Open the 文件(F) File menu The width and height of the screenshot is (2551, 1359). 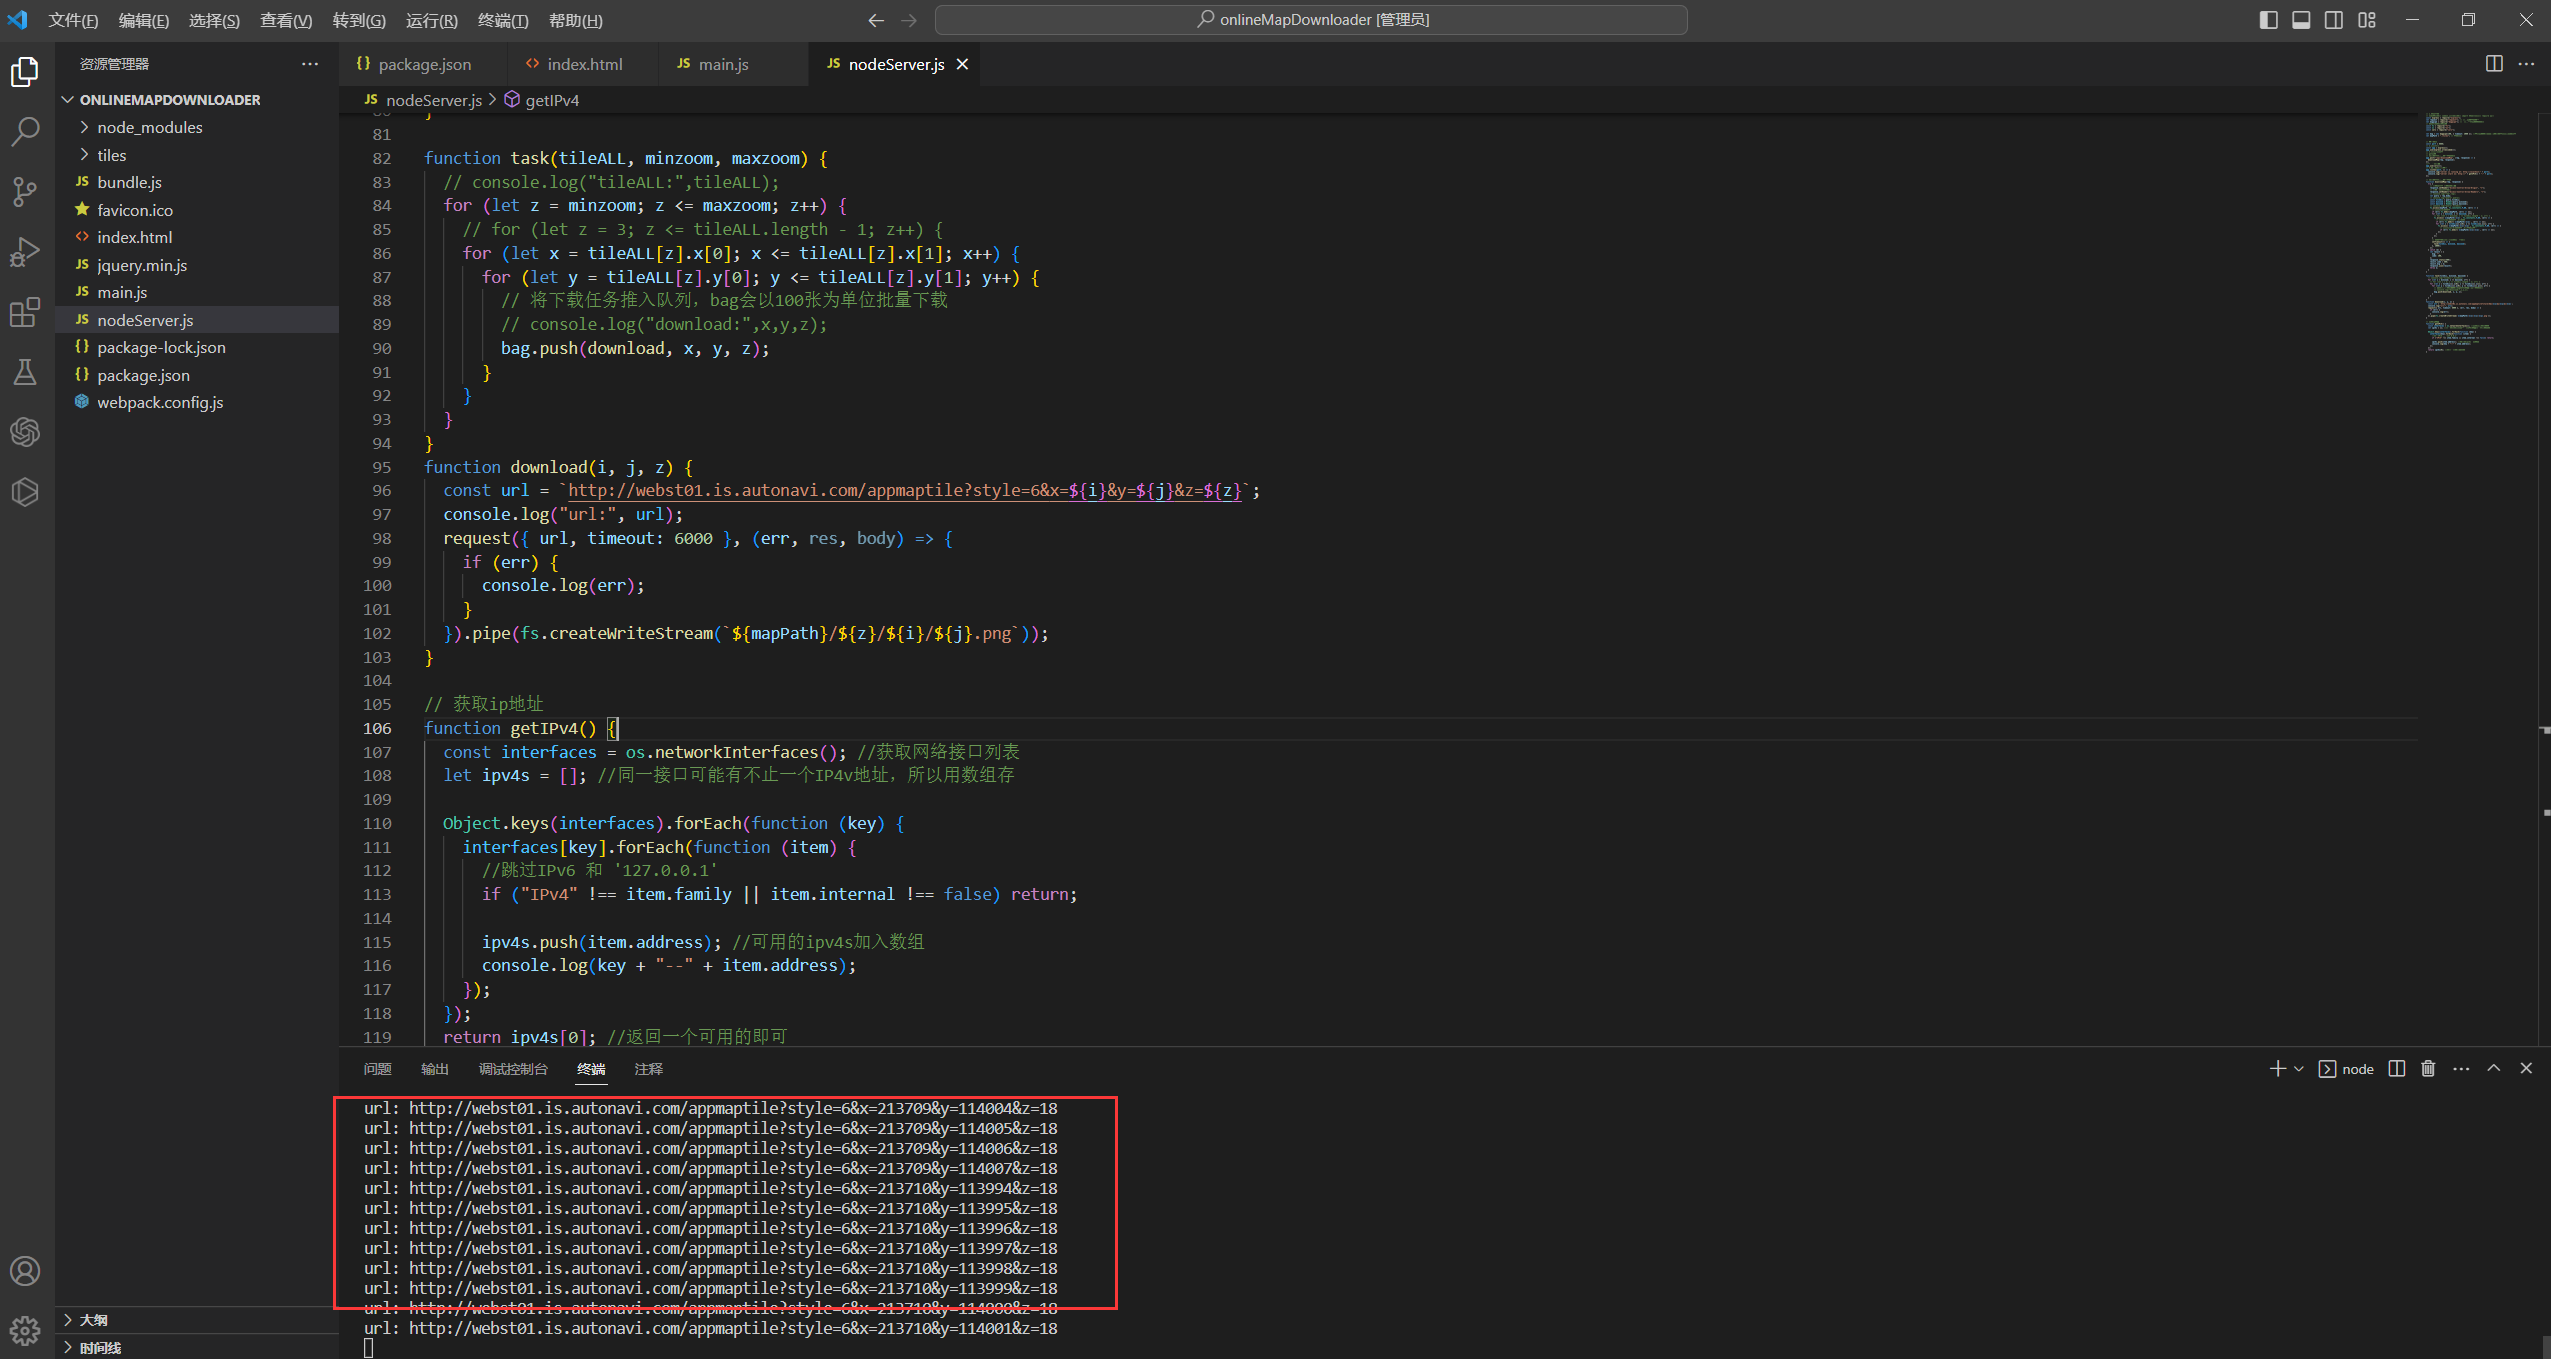point(73,20)
